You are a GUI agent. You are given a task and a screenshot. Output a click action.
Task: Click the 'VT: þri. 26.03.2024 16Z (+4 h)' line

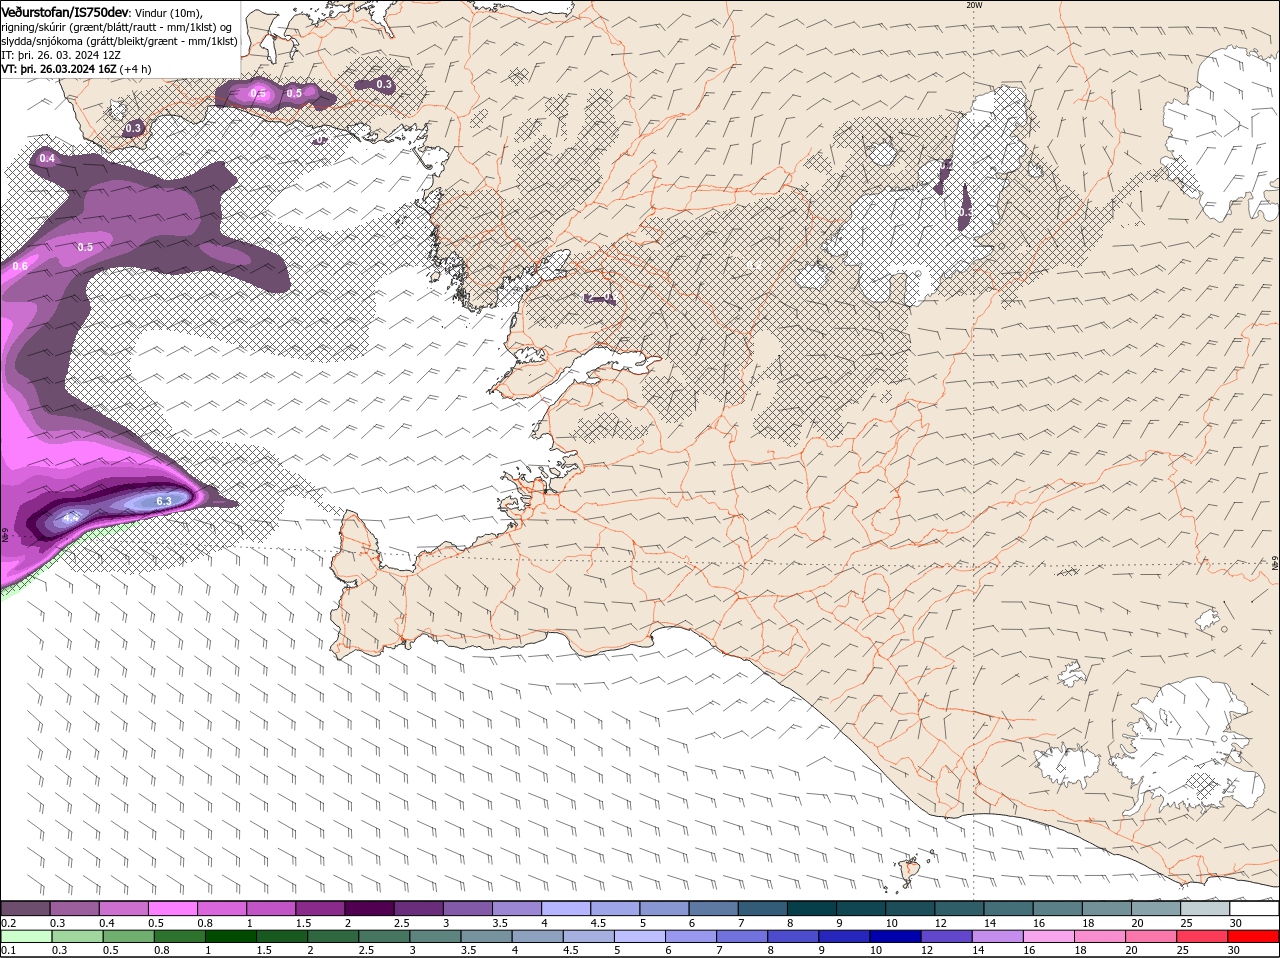click(77, 69)
